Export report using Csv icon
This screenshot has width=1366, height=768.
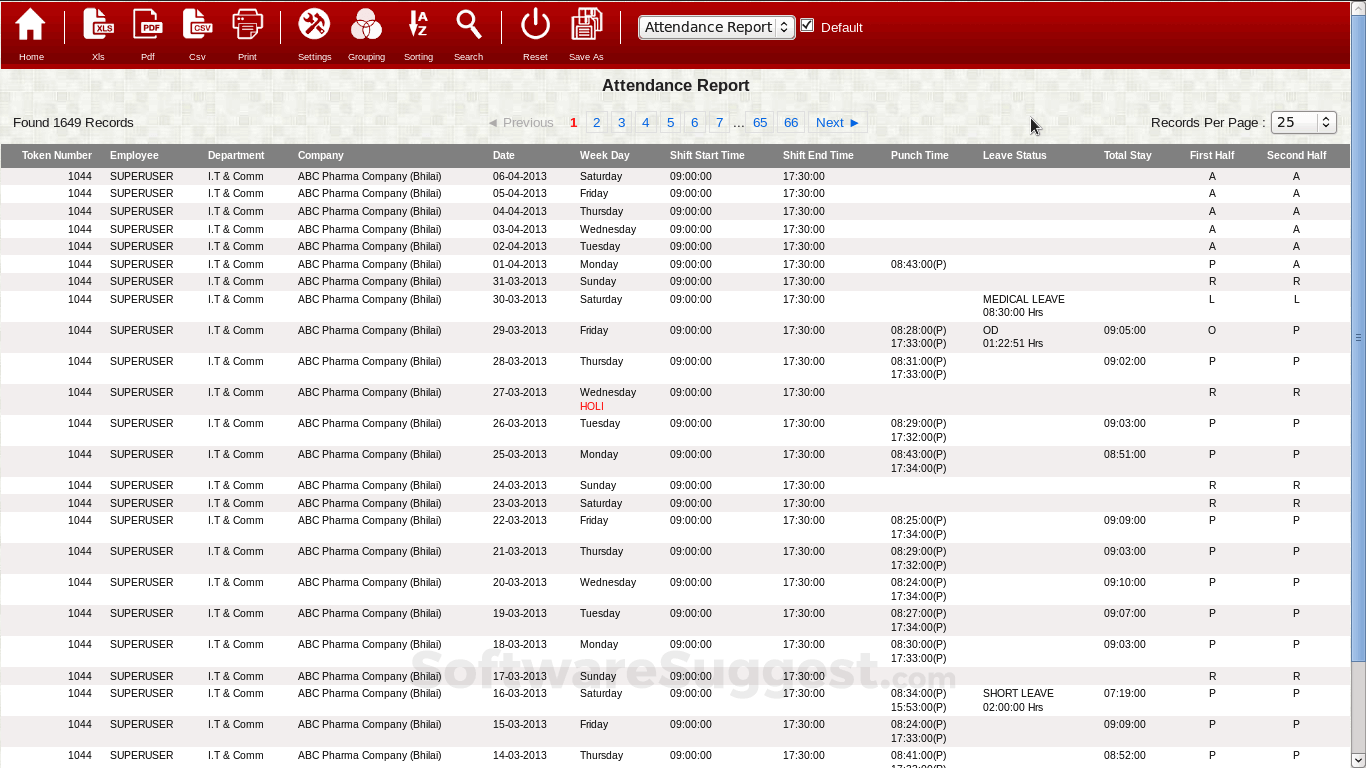pyautogui.click(x=197, y=25)
